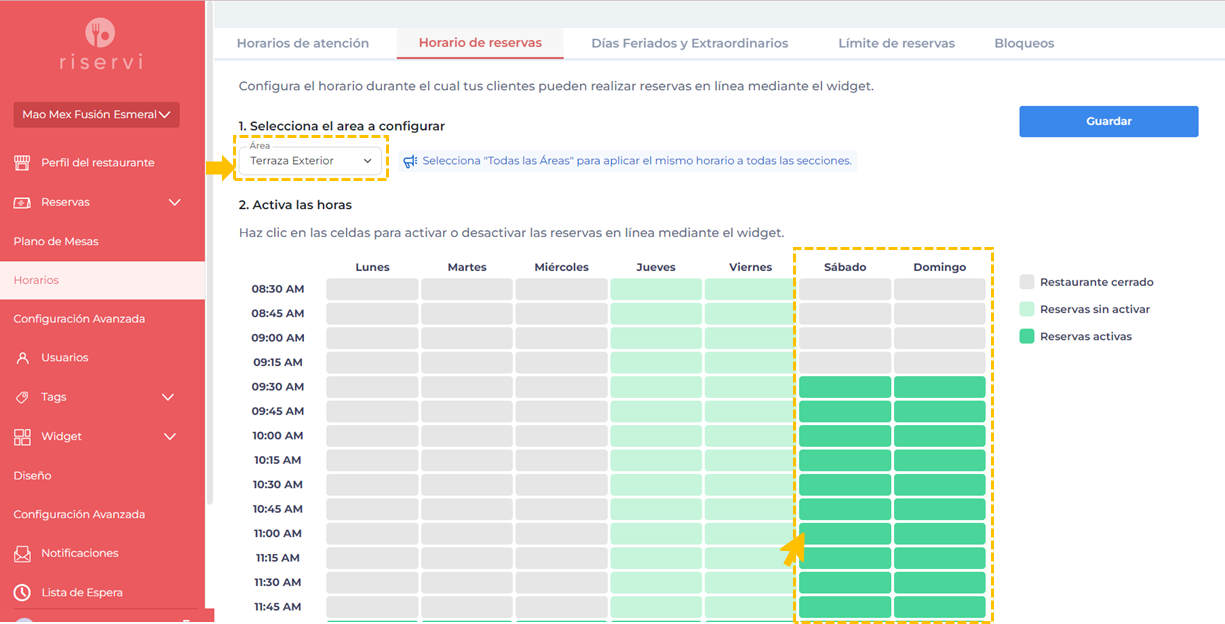The width and height of the screenshot is (1225, 624).
Task: Click the Tags label icon
Action: pos(22,397)
